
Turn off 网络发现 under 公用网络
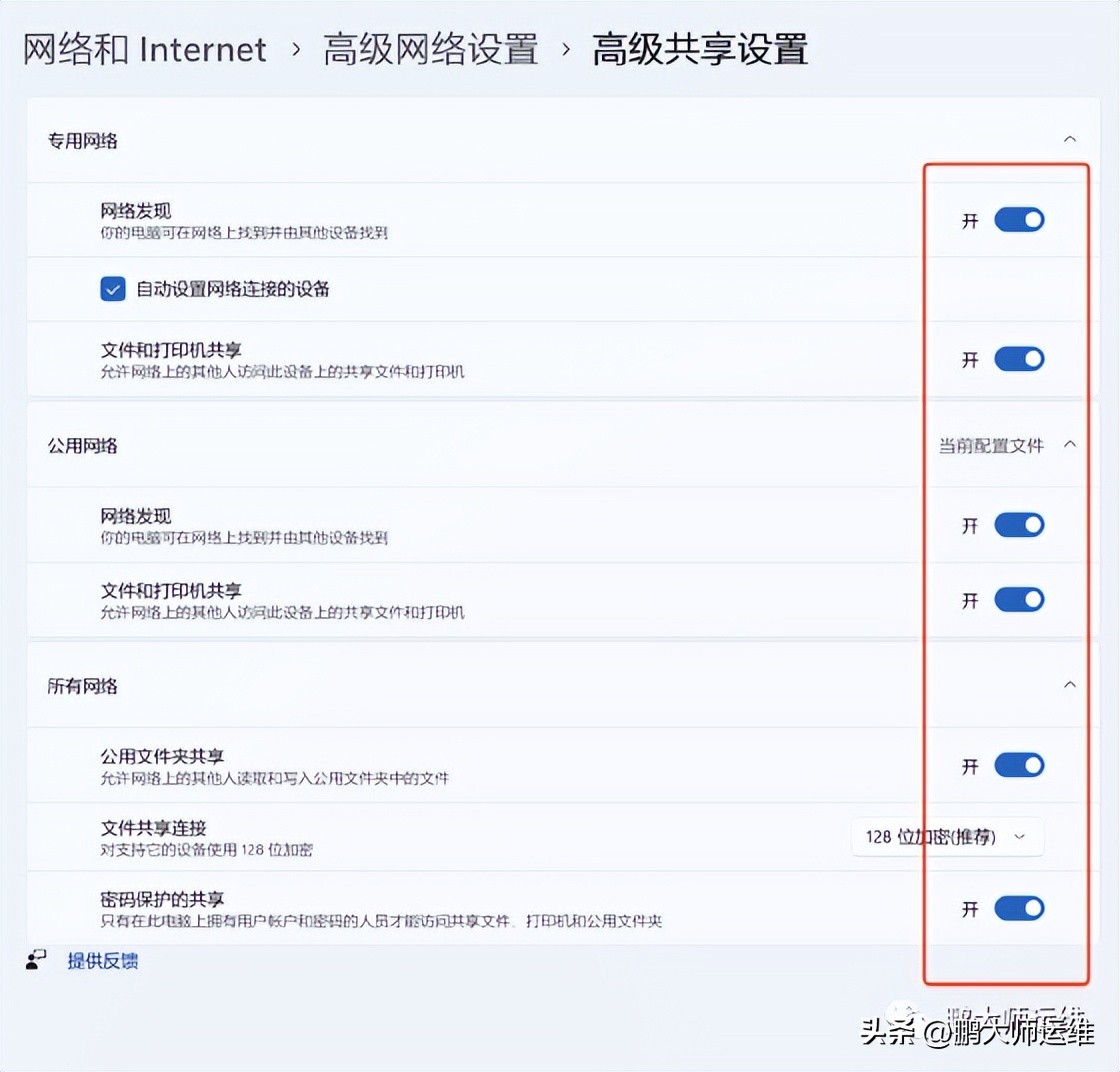[x=1019, y=524]
